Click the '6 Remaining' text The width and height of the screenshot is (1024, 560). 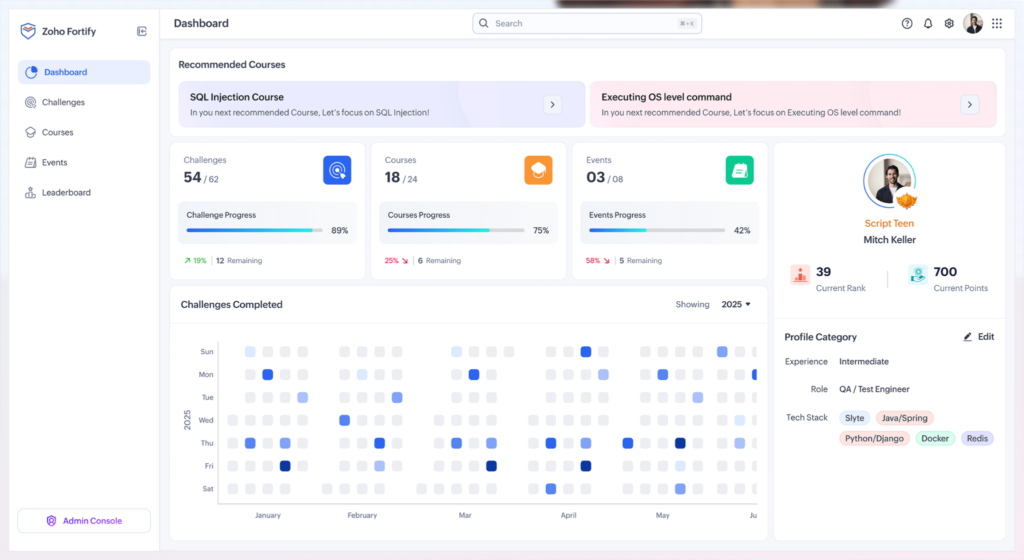tap(440, 260)
